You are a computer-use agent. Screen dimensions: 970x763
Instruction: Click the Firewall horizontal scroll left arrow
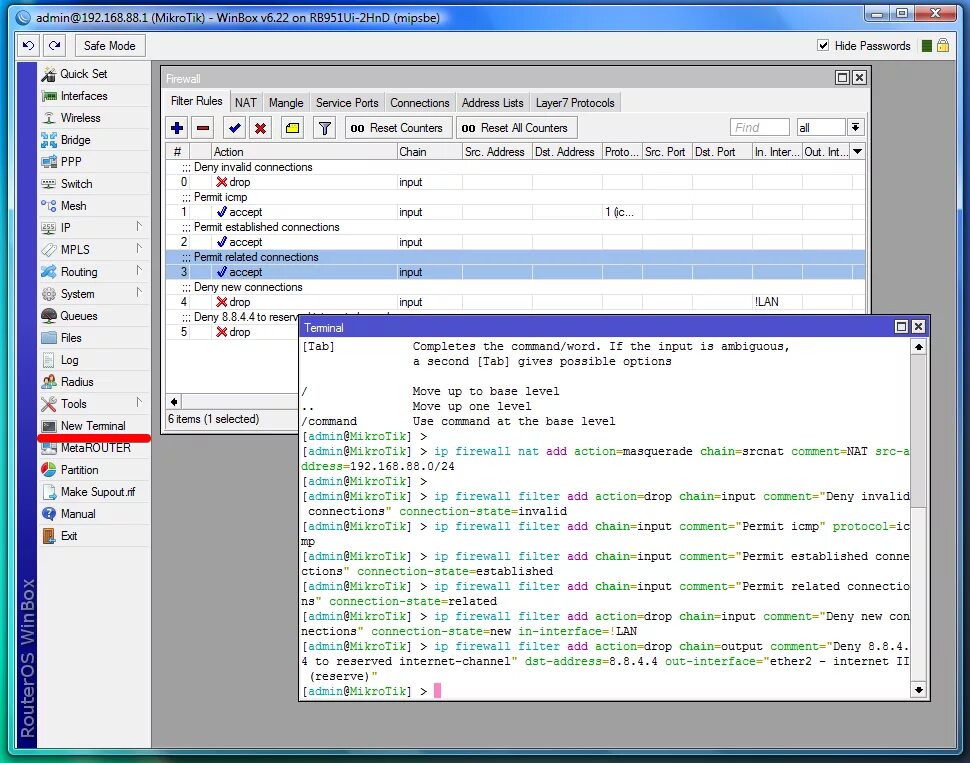click(174, 402)
